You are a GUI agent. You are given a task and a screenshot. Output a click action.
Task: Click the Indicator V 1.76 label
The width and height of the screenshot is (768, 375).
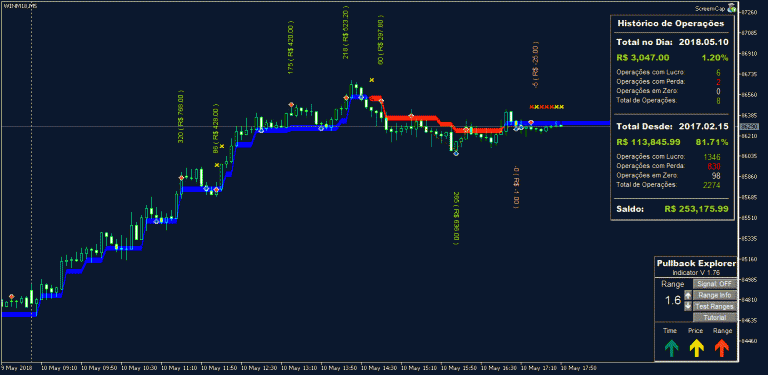[x=696, y=272]
